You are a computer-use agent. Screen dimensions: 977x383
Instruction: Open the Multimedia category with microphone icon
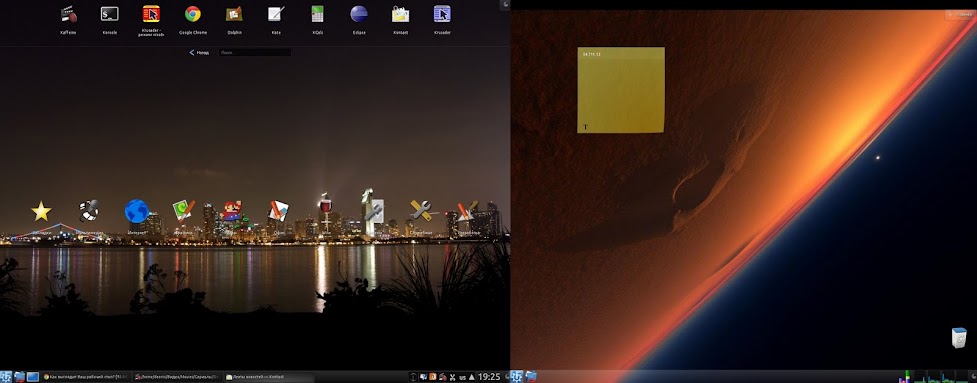(x=89, y=212)
